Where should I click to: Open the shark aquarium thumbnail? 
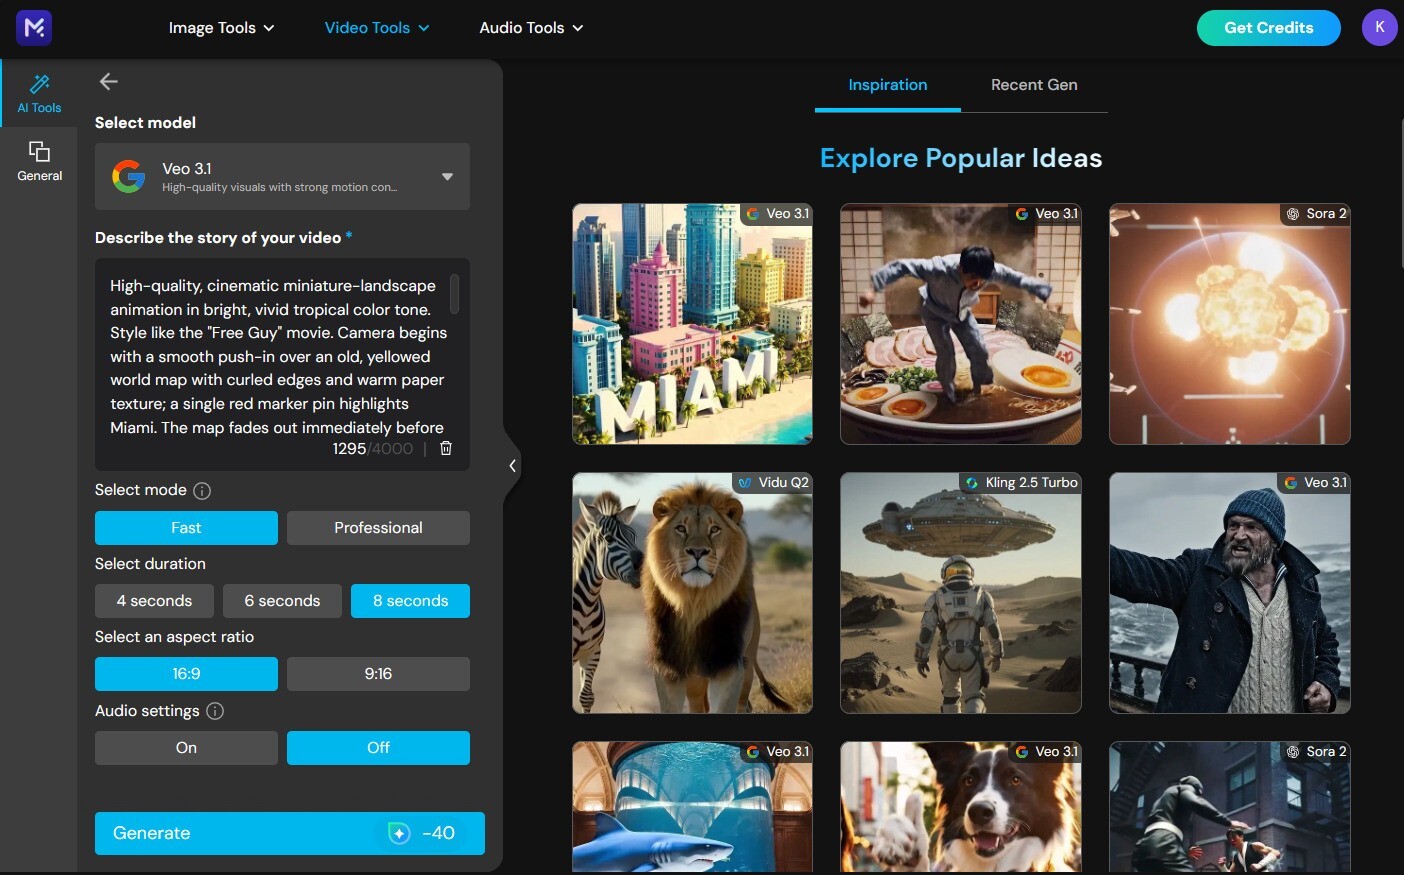pos(692,807)
